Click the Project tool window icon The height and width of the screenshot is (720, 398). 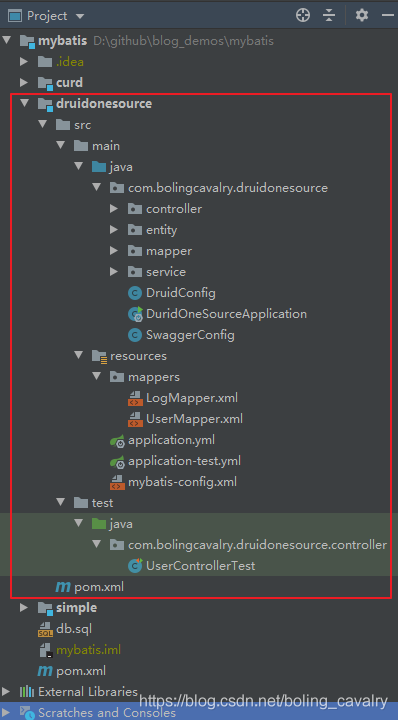(x=15, y=16)
